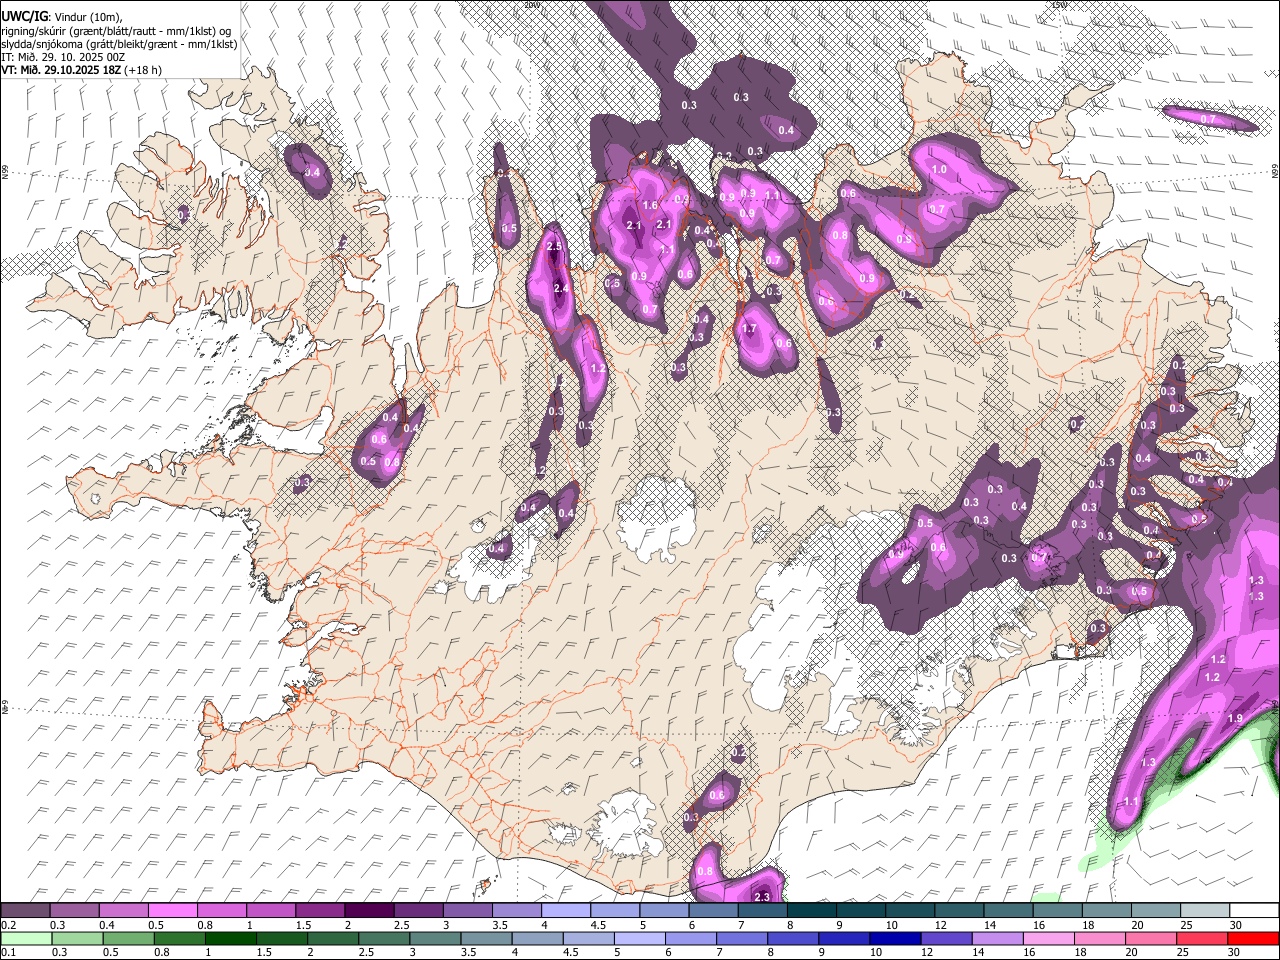
Task: Click the bright pink snow-scale swatch labeled 0.5
Action: (172, 911)
